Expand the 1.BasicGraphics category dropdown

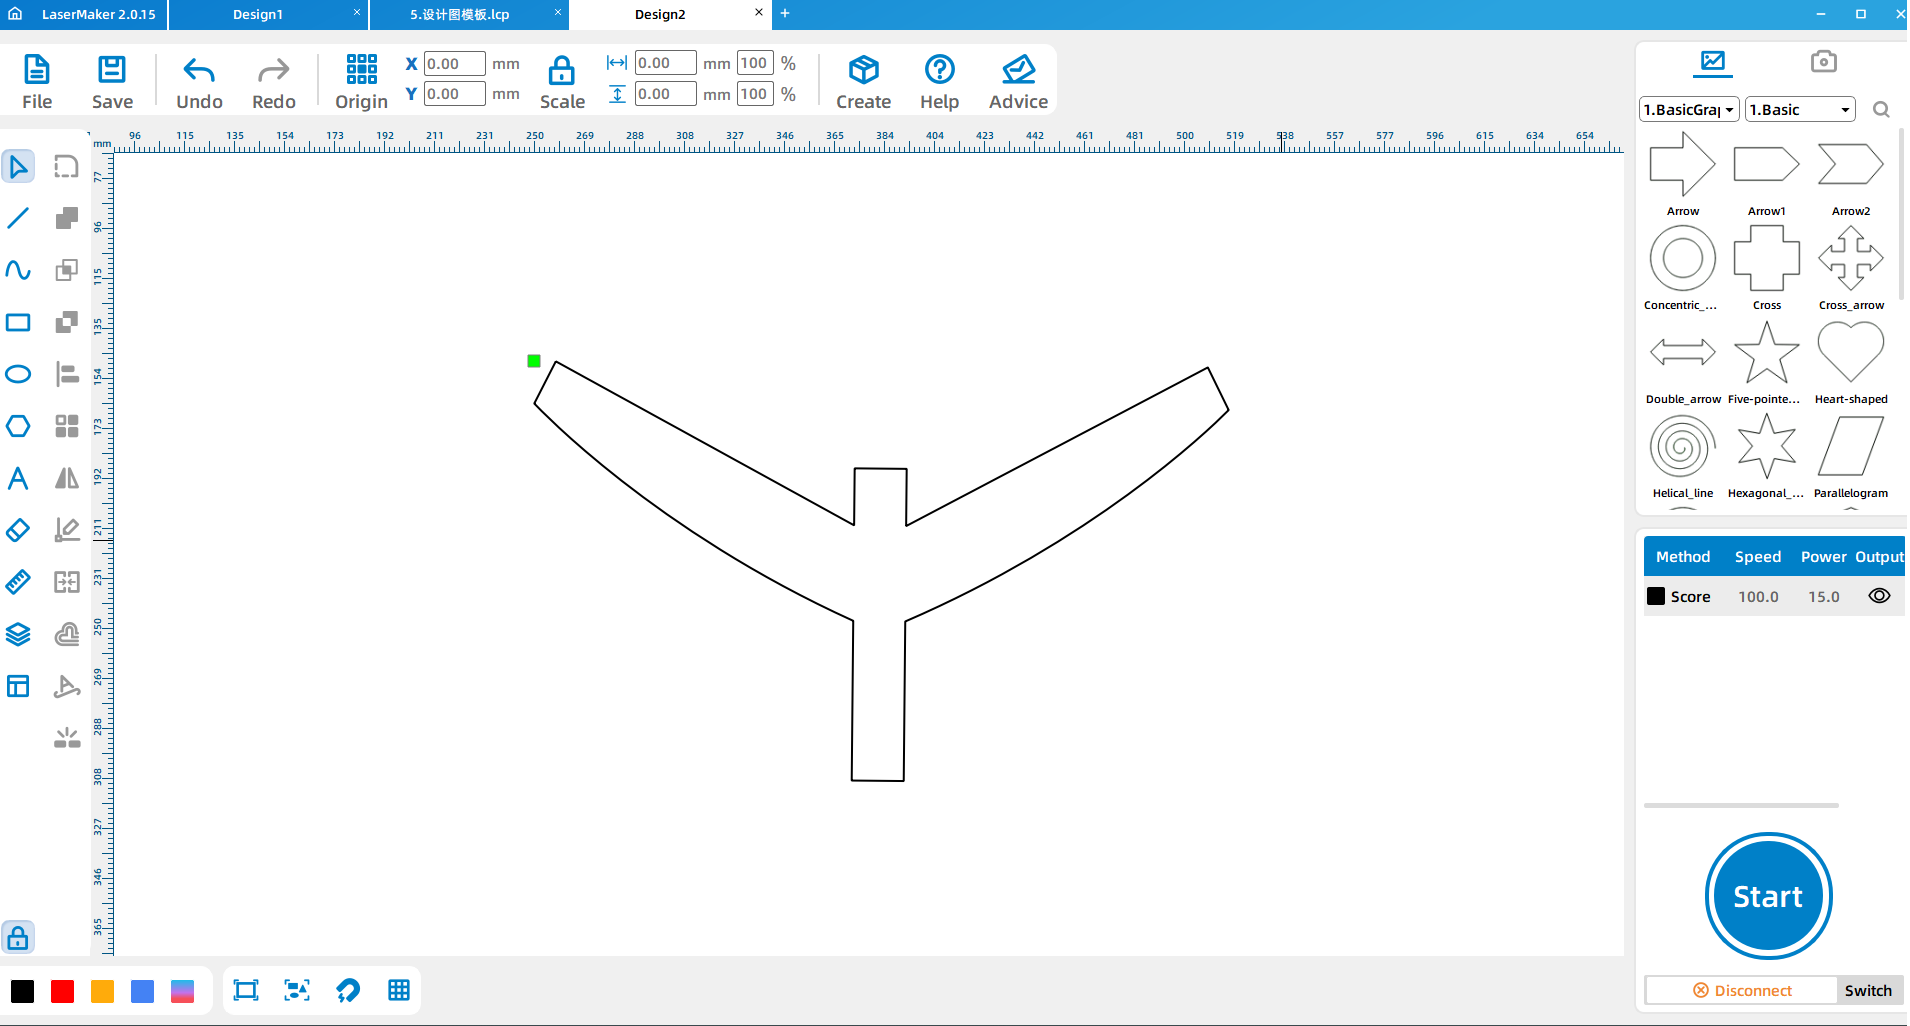(1689, 110)
